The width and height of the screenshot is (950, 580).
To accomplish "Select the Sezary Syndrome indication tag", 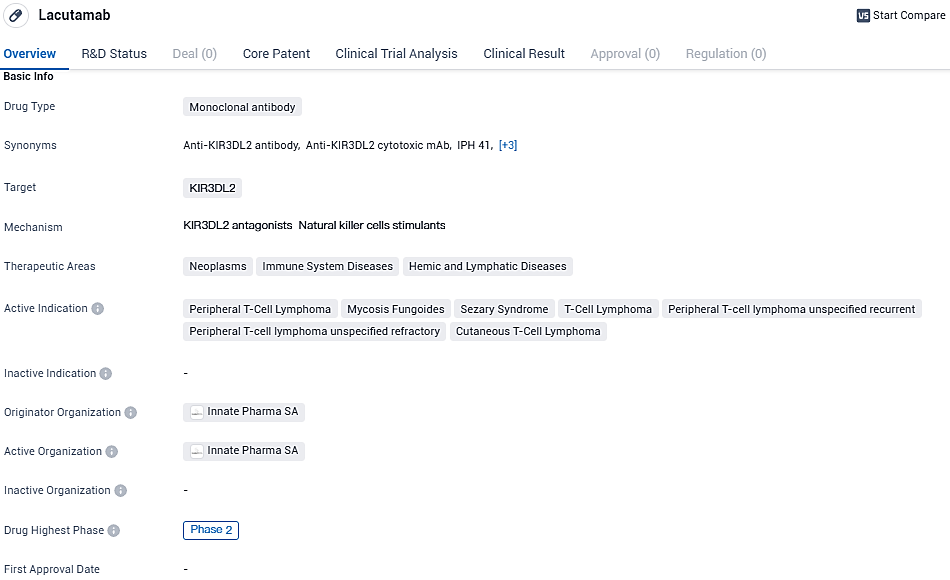I will [504, 309].
